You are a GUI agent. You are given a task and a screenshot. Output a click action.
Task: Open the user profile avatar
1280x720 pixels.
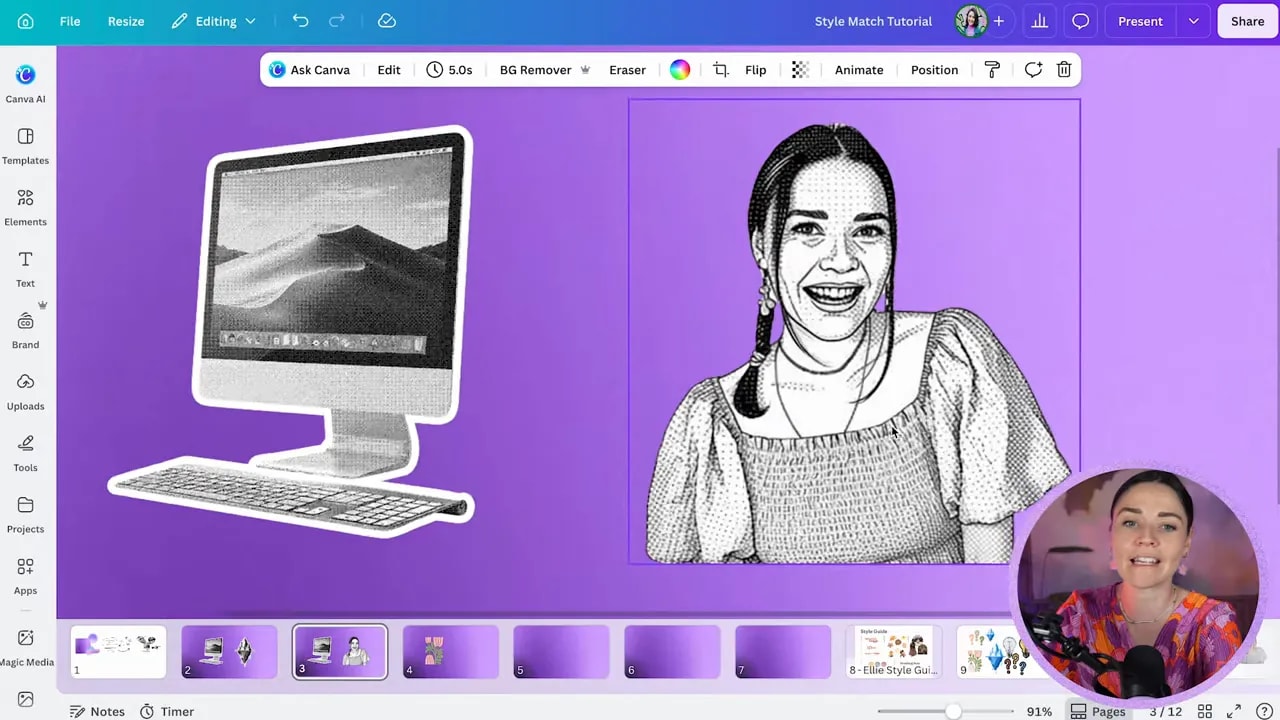click(x=970, y=21)
